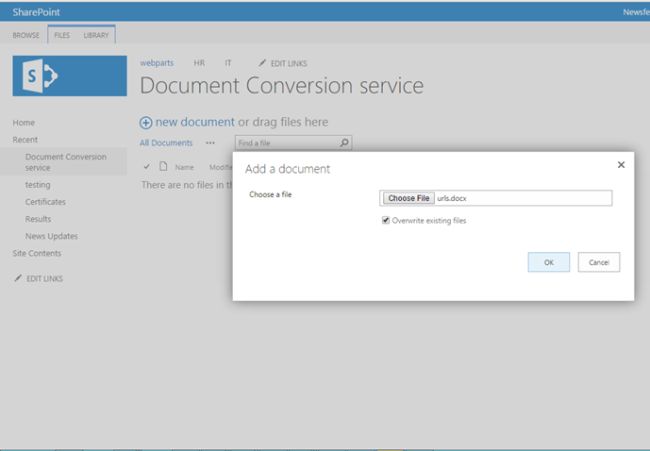
Task: Open the IT top navigation link
Action: 228,63
